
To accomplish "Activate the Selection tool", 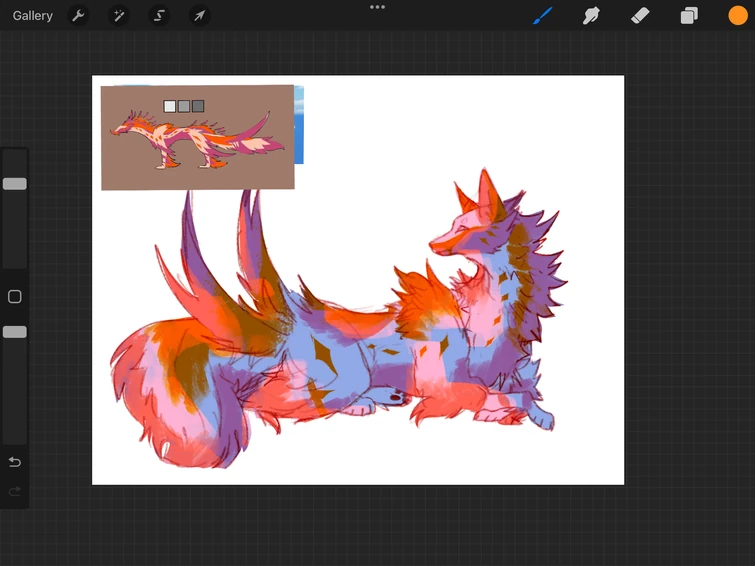I will pos(159,16).
